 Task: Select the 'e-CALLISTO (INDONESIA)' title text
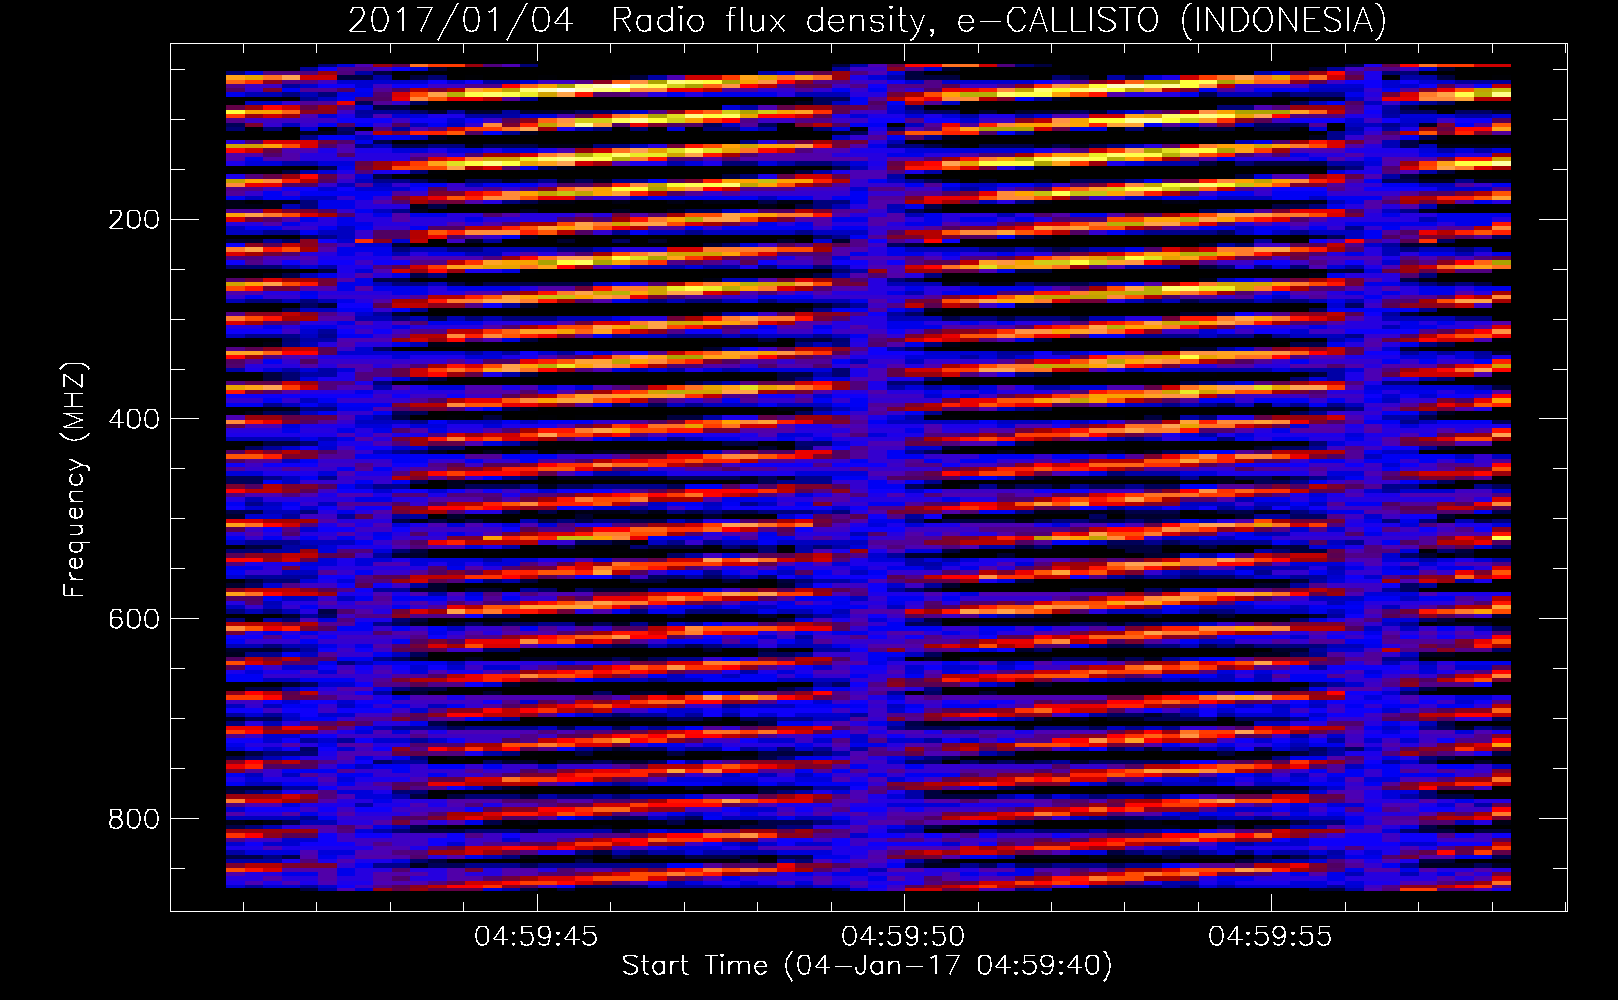click(1172, 20)
